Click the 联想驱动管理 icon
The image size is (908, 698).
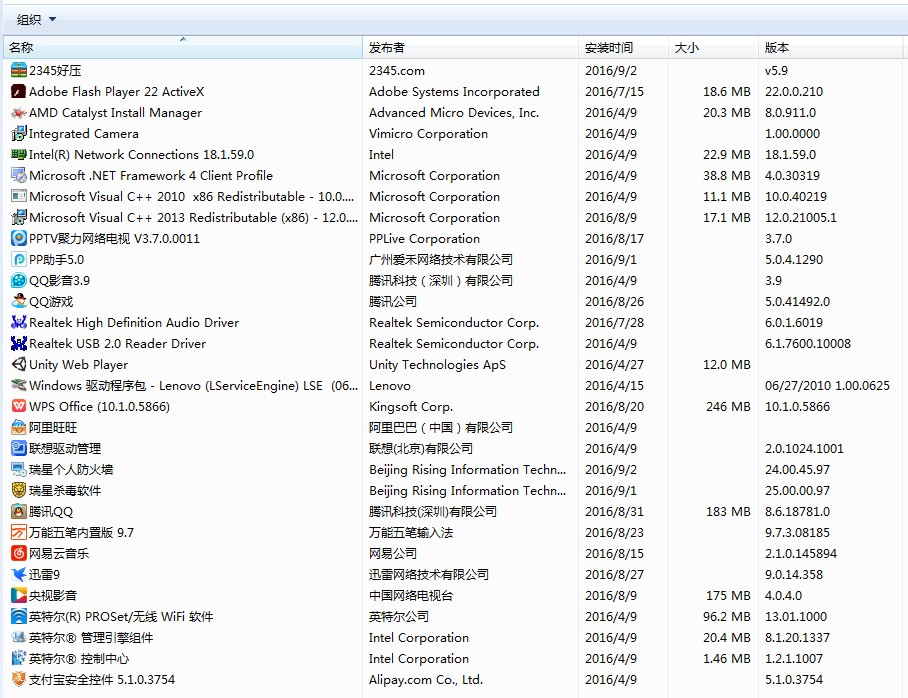[x=19, y=448]
